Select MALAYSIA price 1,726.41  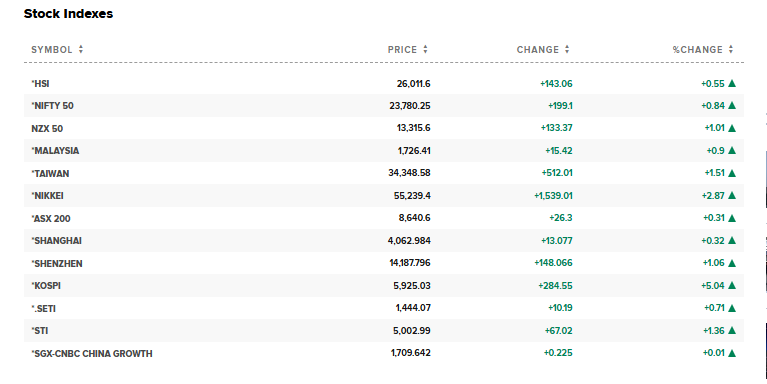[x=414, y=151]
